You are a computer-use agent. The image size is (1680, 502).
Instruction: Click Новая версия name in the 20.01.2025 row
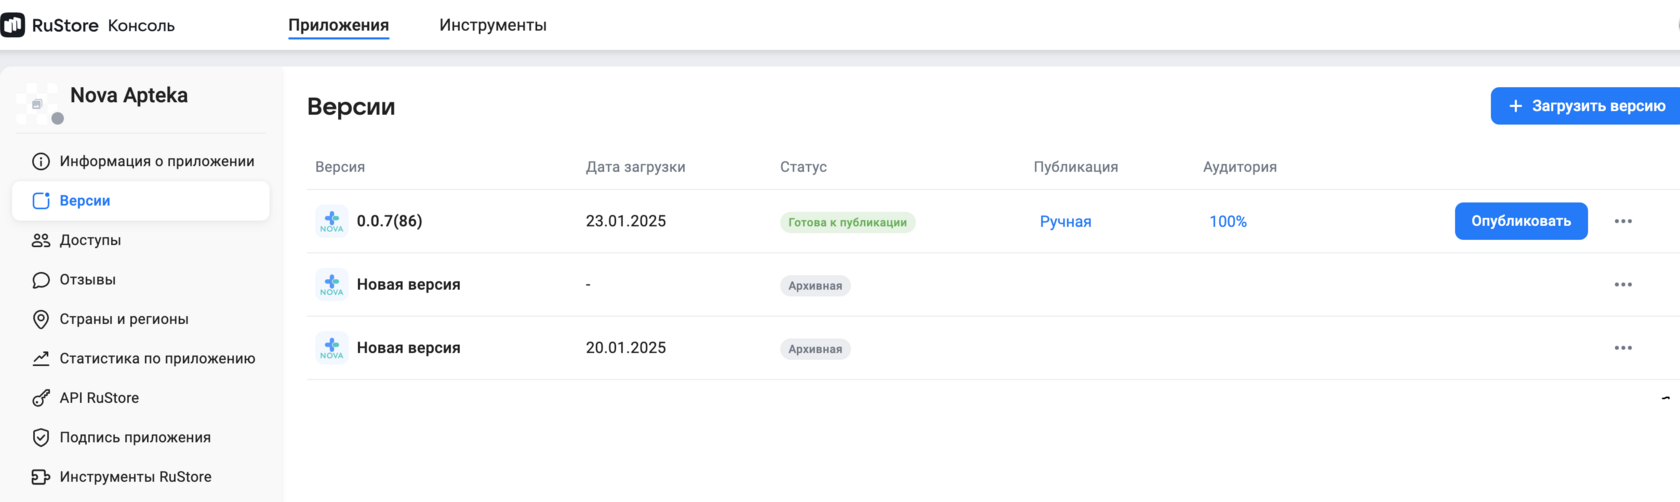408,348
